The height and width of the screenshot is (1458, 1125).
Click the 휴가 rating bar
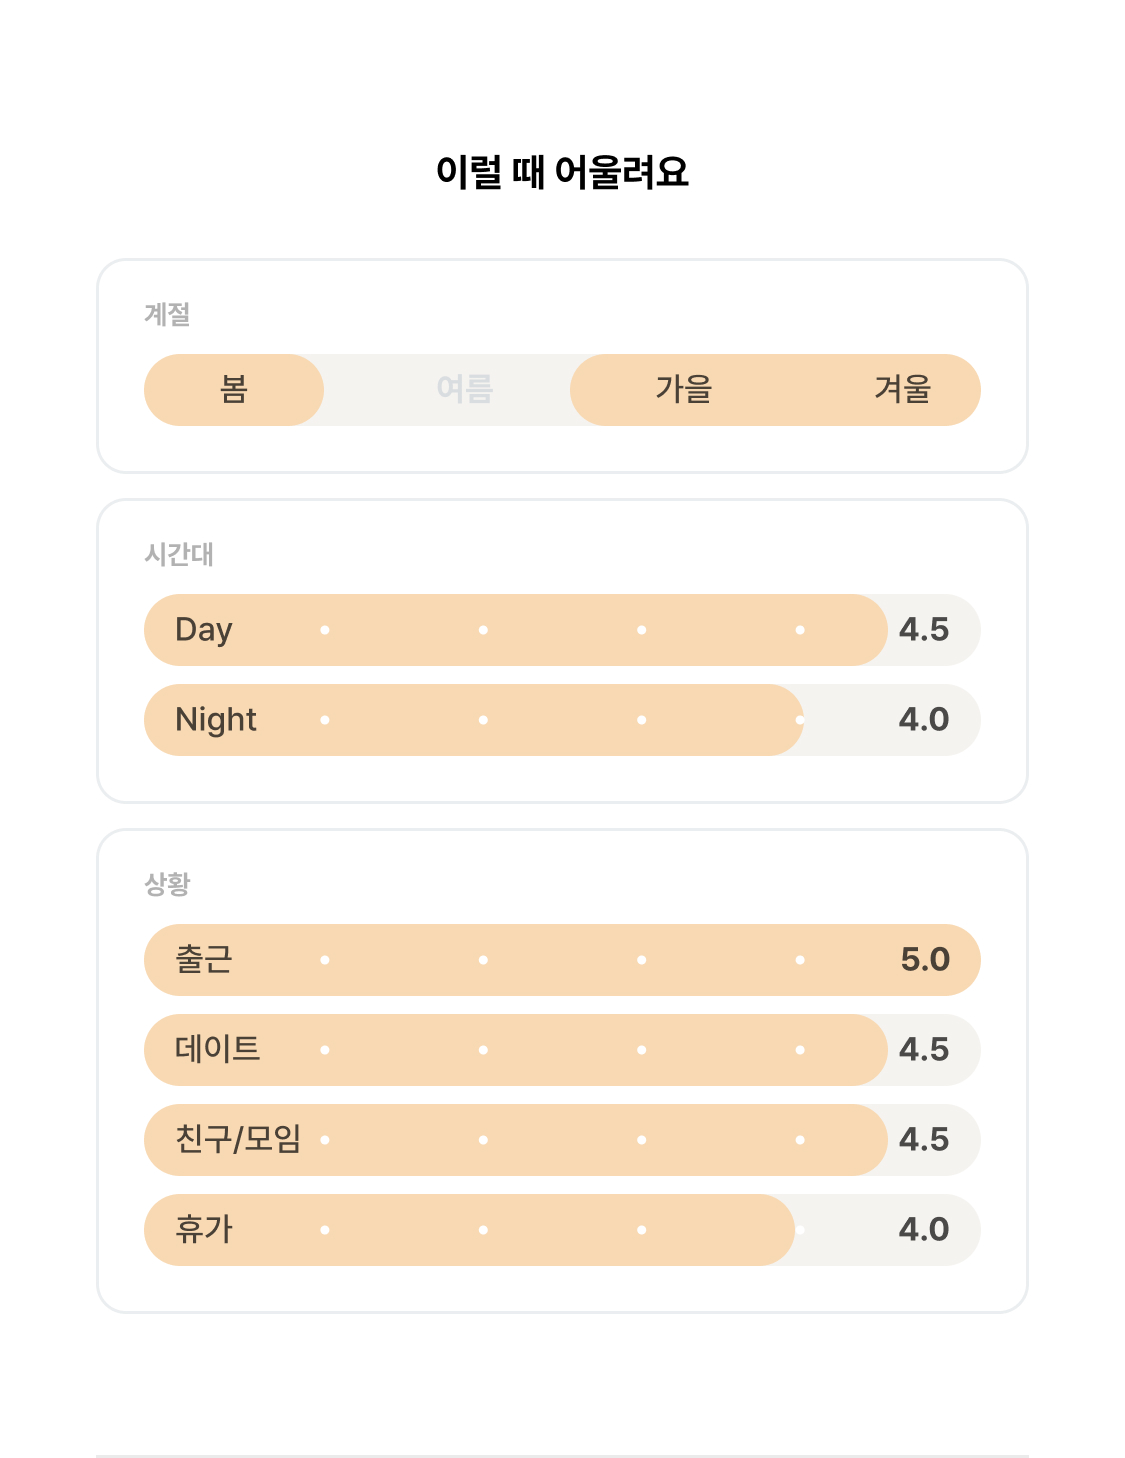(562, 1230)
